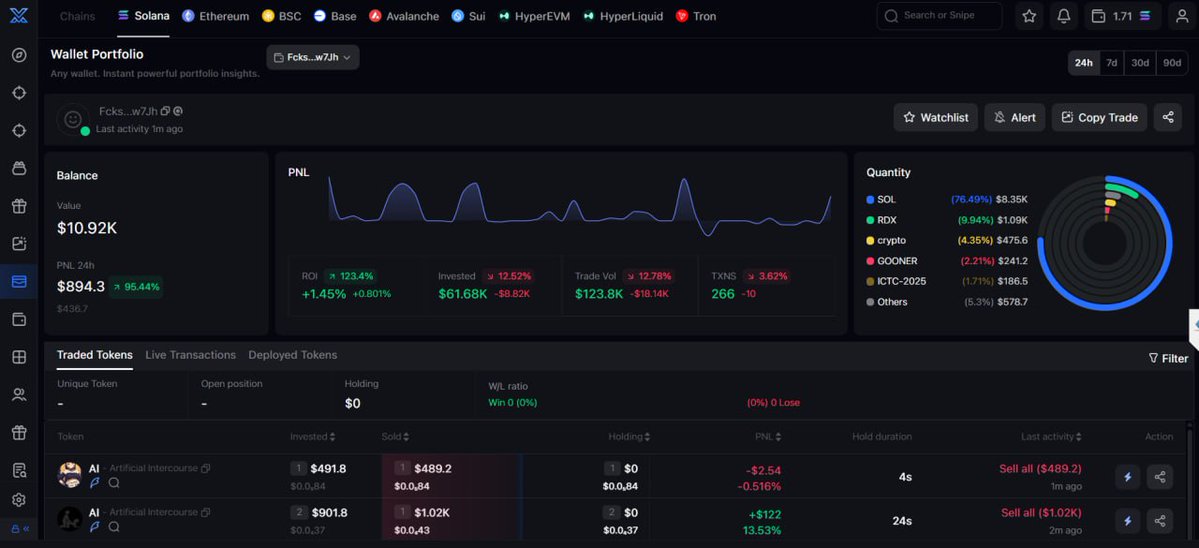Sort table by Last activity column
1199x548 pixels.
(x=1051, y=436)
